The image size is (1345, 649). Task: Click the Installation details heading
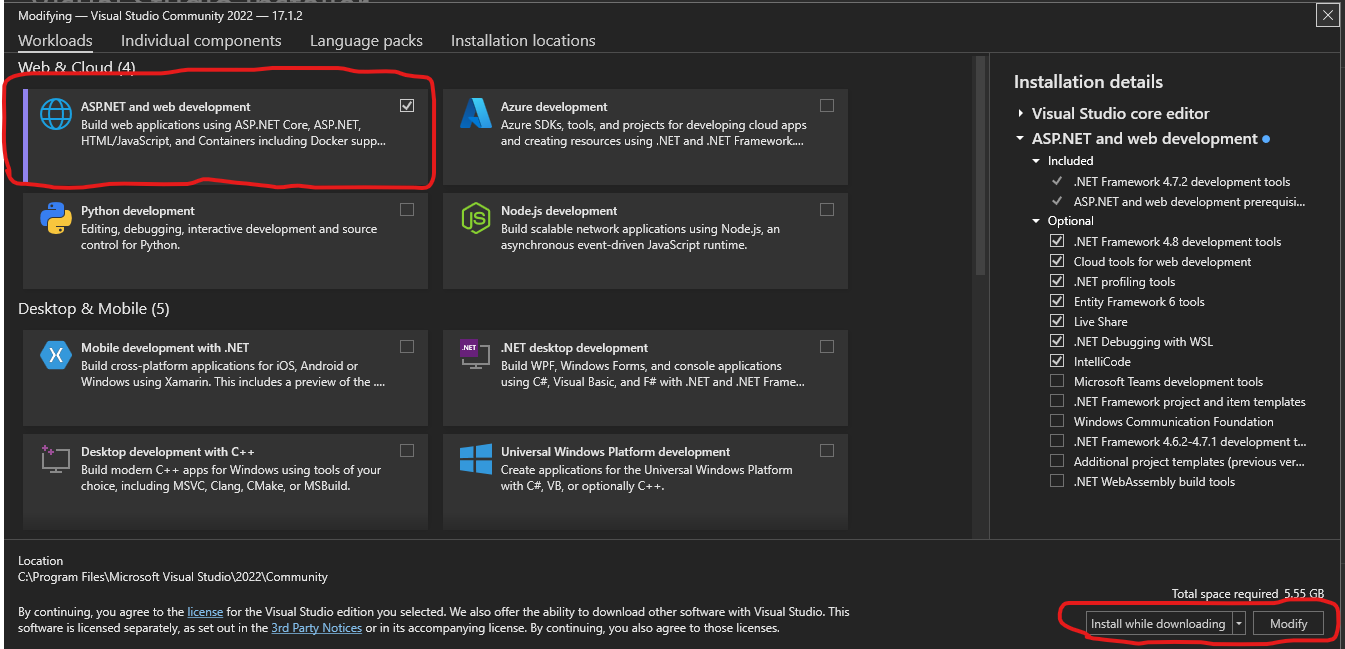point(1088,82)
